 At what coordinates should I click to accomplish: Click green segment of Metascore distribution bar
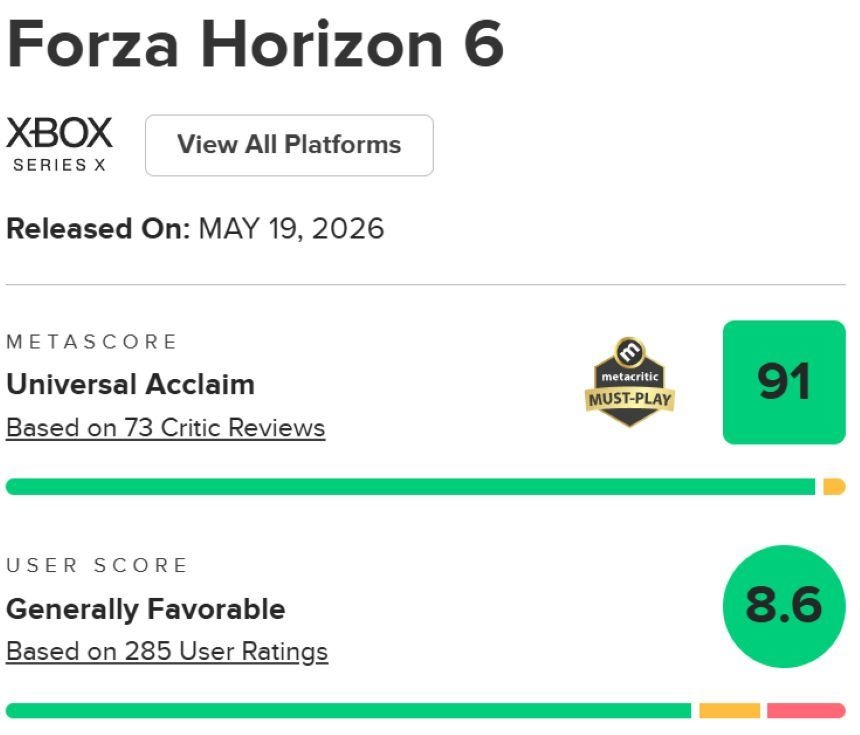click(x=410, y=487)
